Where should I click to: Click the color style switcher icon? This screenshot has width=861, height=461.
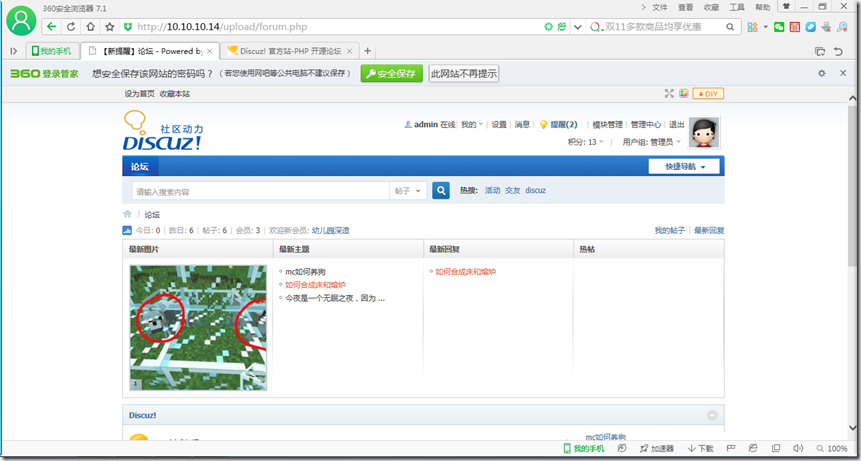point(684,93)
